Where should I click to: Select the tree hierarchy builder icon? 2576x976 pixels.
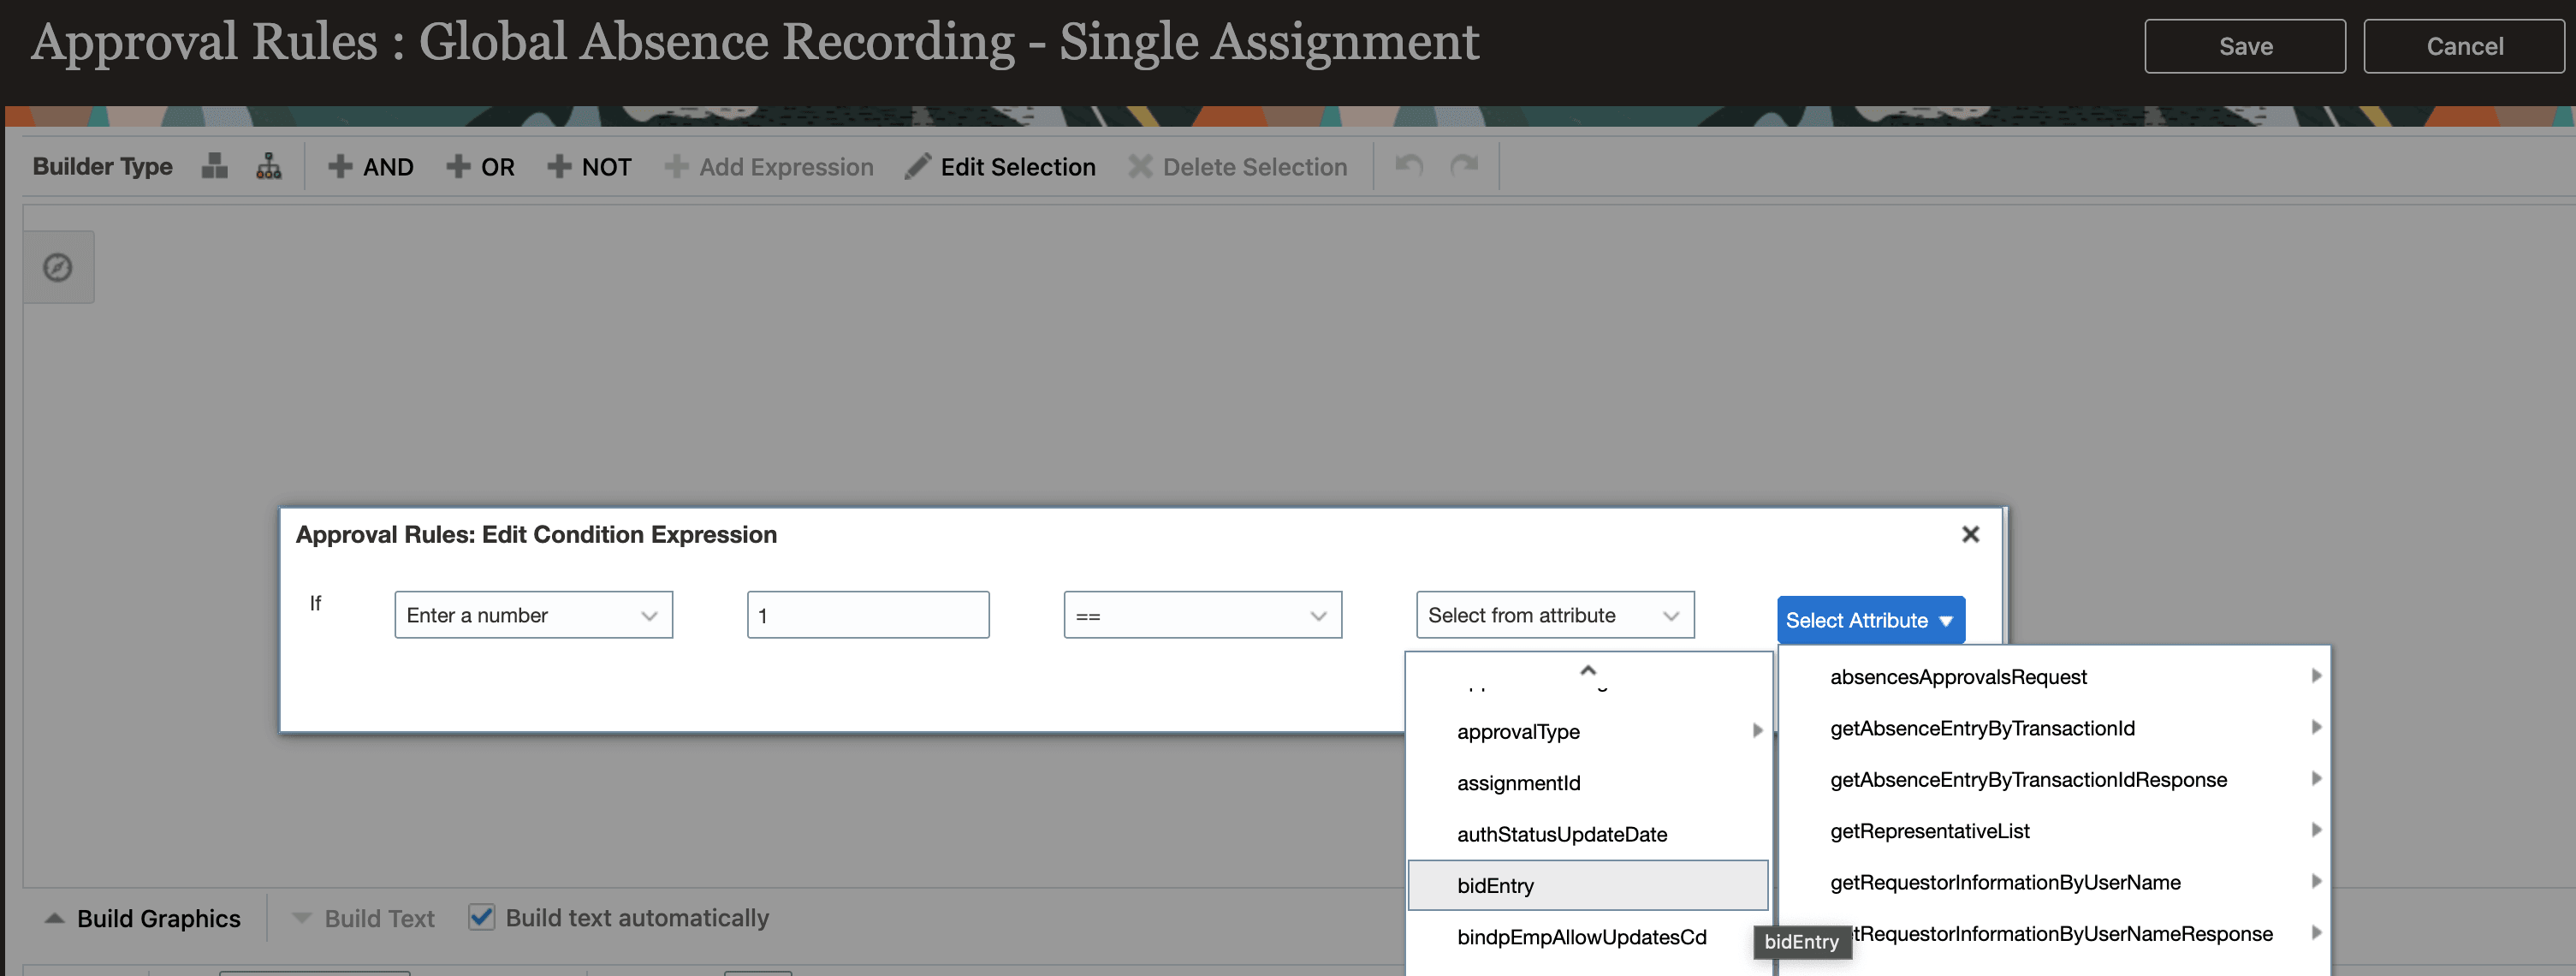268,166
